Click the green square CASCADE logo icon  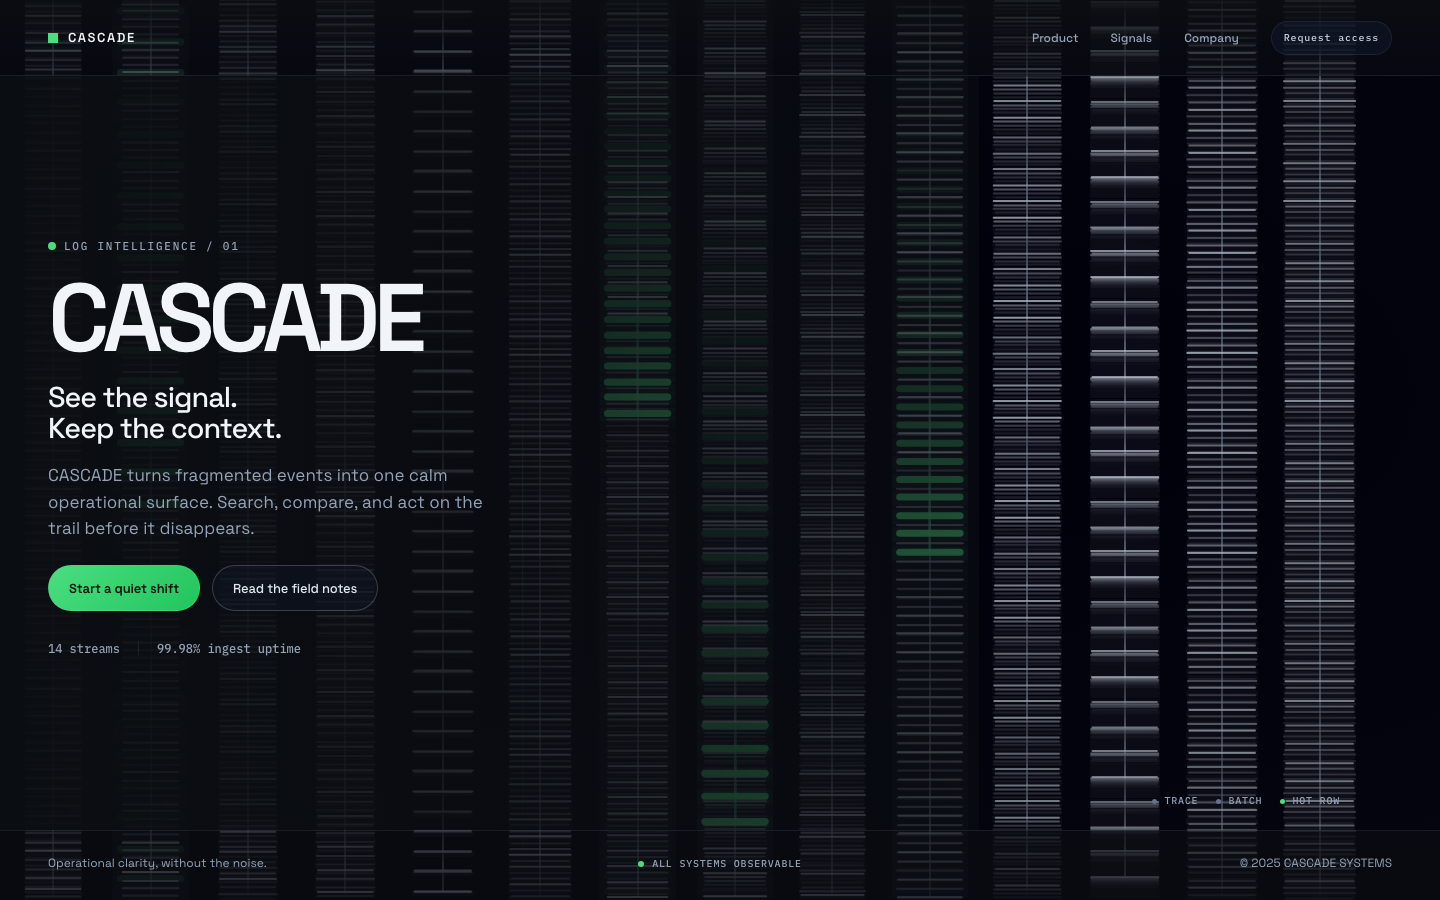click(x=53, y=38)
